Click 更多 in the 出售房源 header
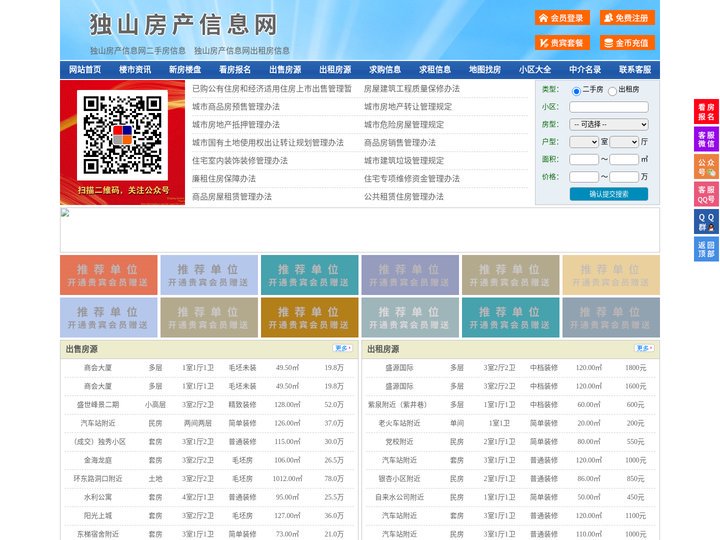720x540 pixels. (343, 349)
